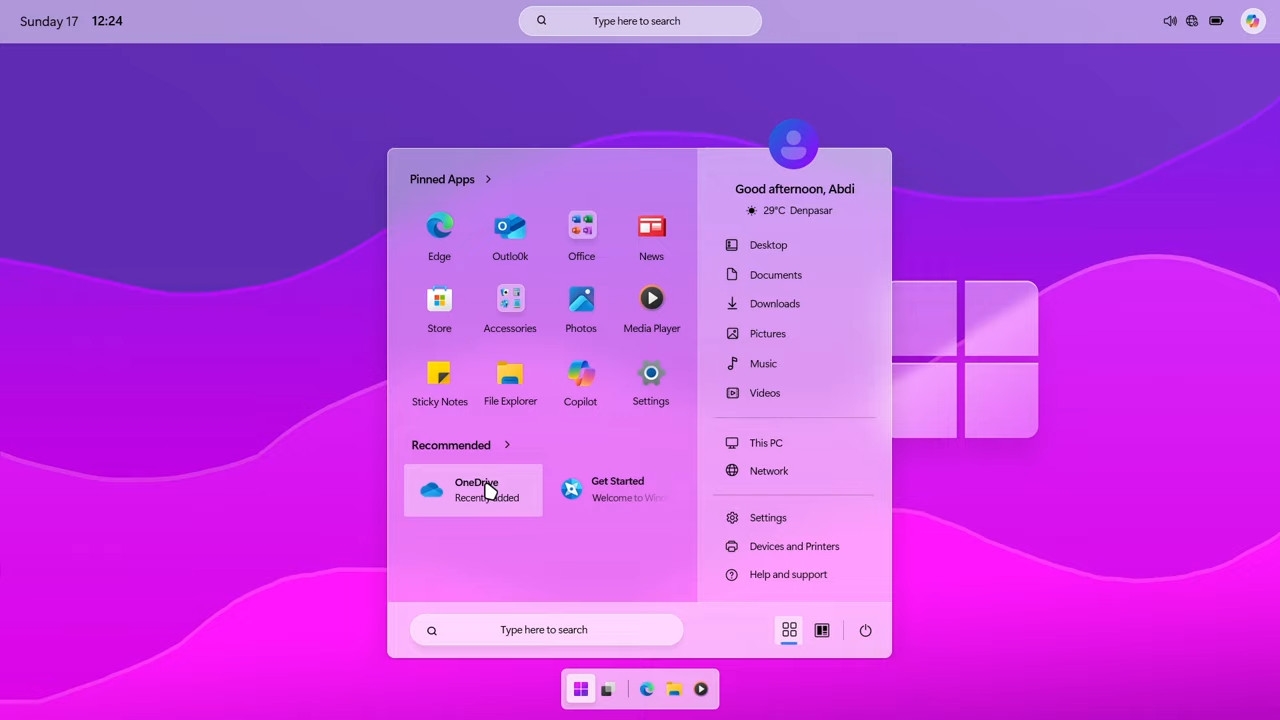
Task: Expand the Recommended section
Action: click(x=506, y=445)
